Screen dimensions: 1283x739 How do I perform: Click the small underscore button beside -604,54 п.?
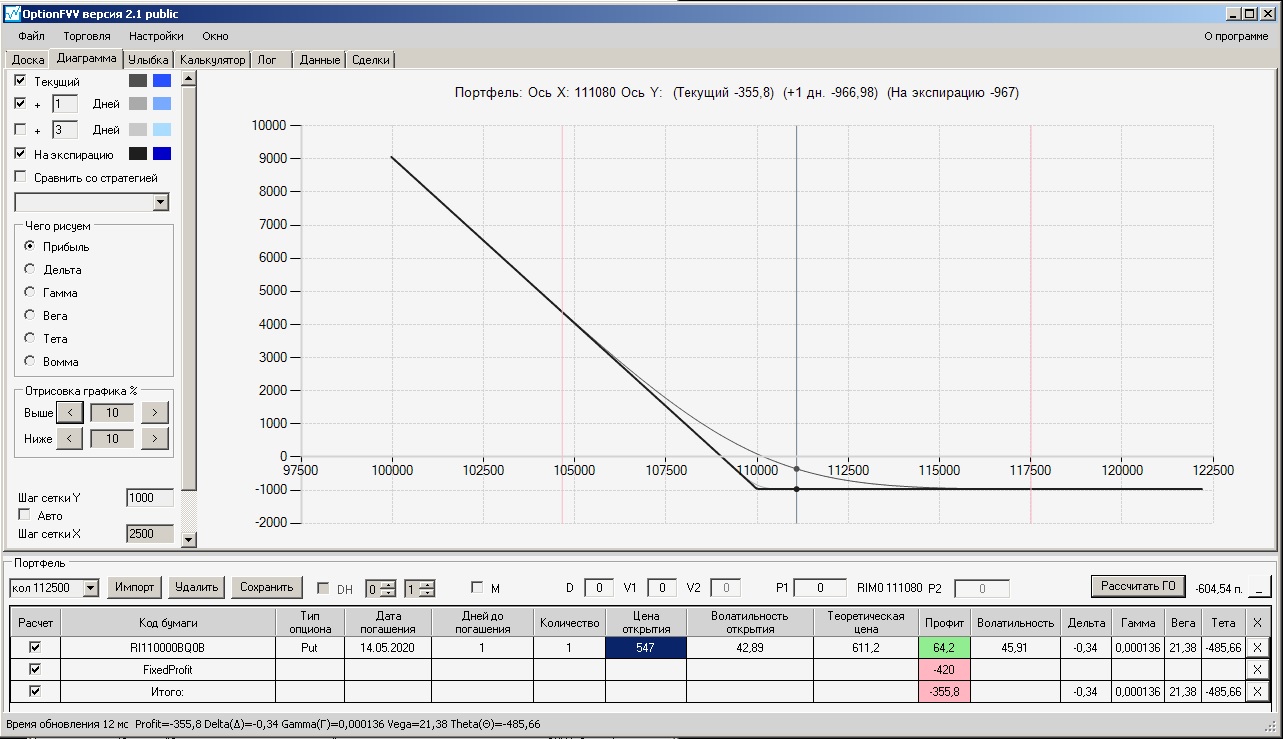coord(1262,587)
